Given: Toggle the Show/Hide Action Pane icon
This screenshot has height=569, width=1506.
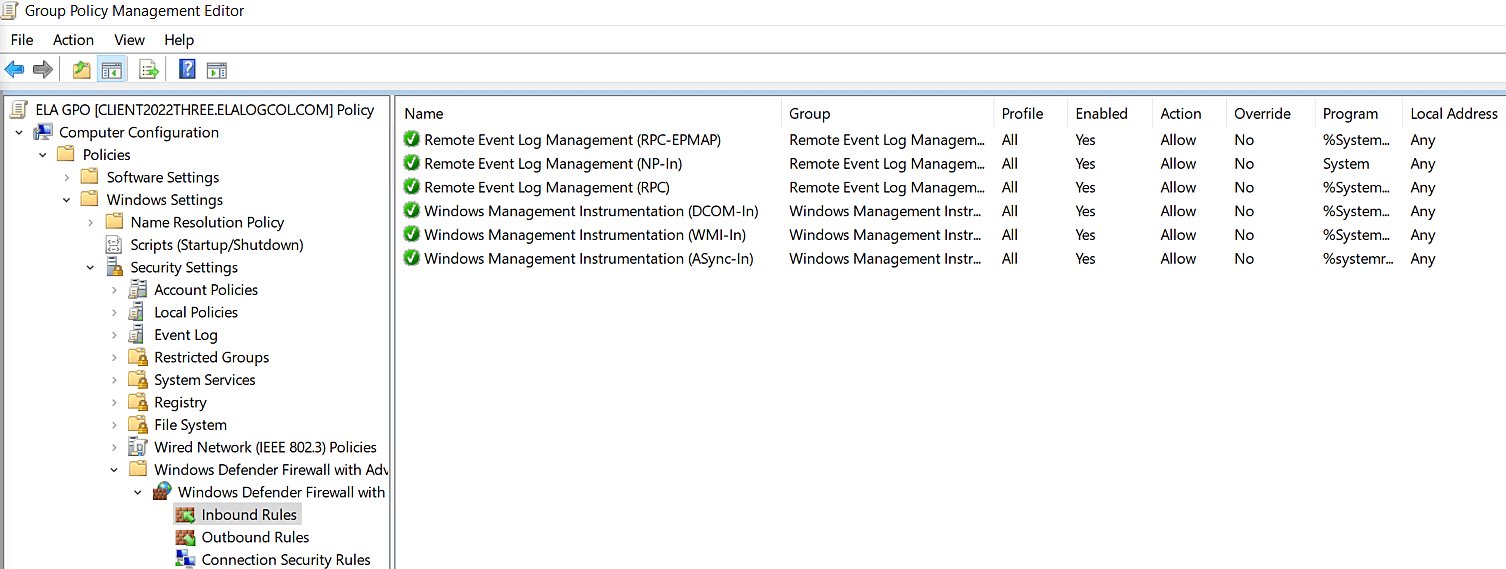Looking at the screenshot, I should click(x=217, y=69).
